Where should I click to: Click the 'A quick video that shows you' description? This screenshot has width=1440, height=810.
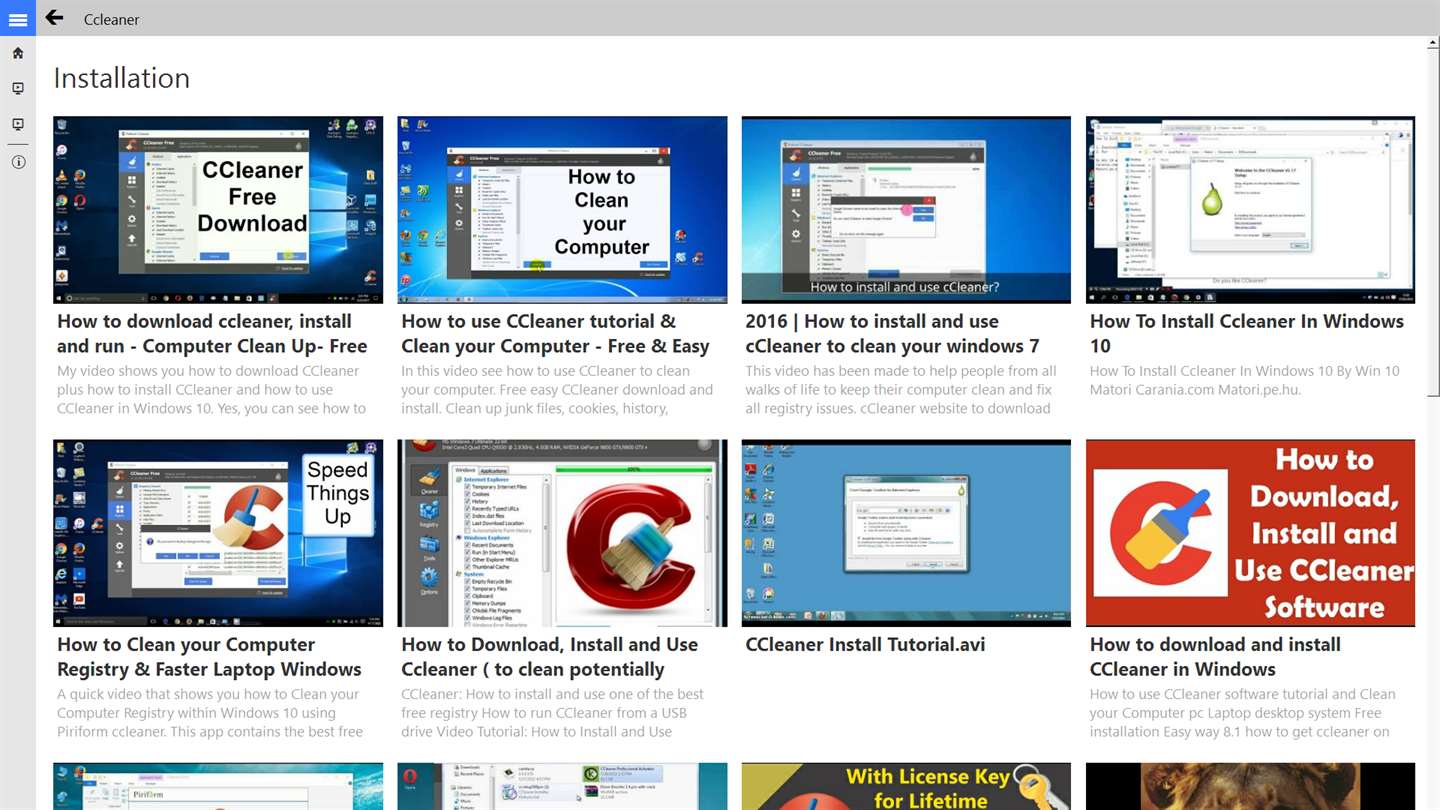(208, 713)
